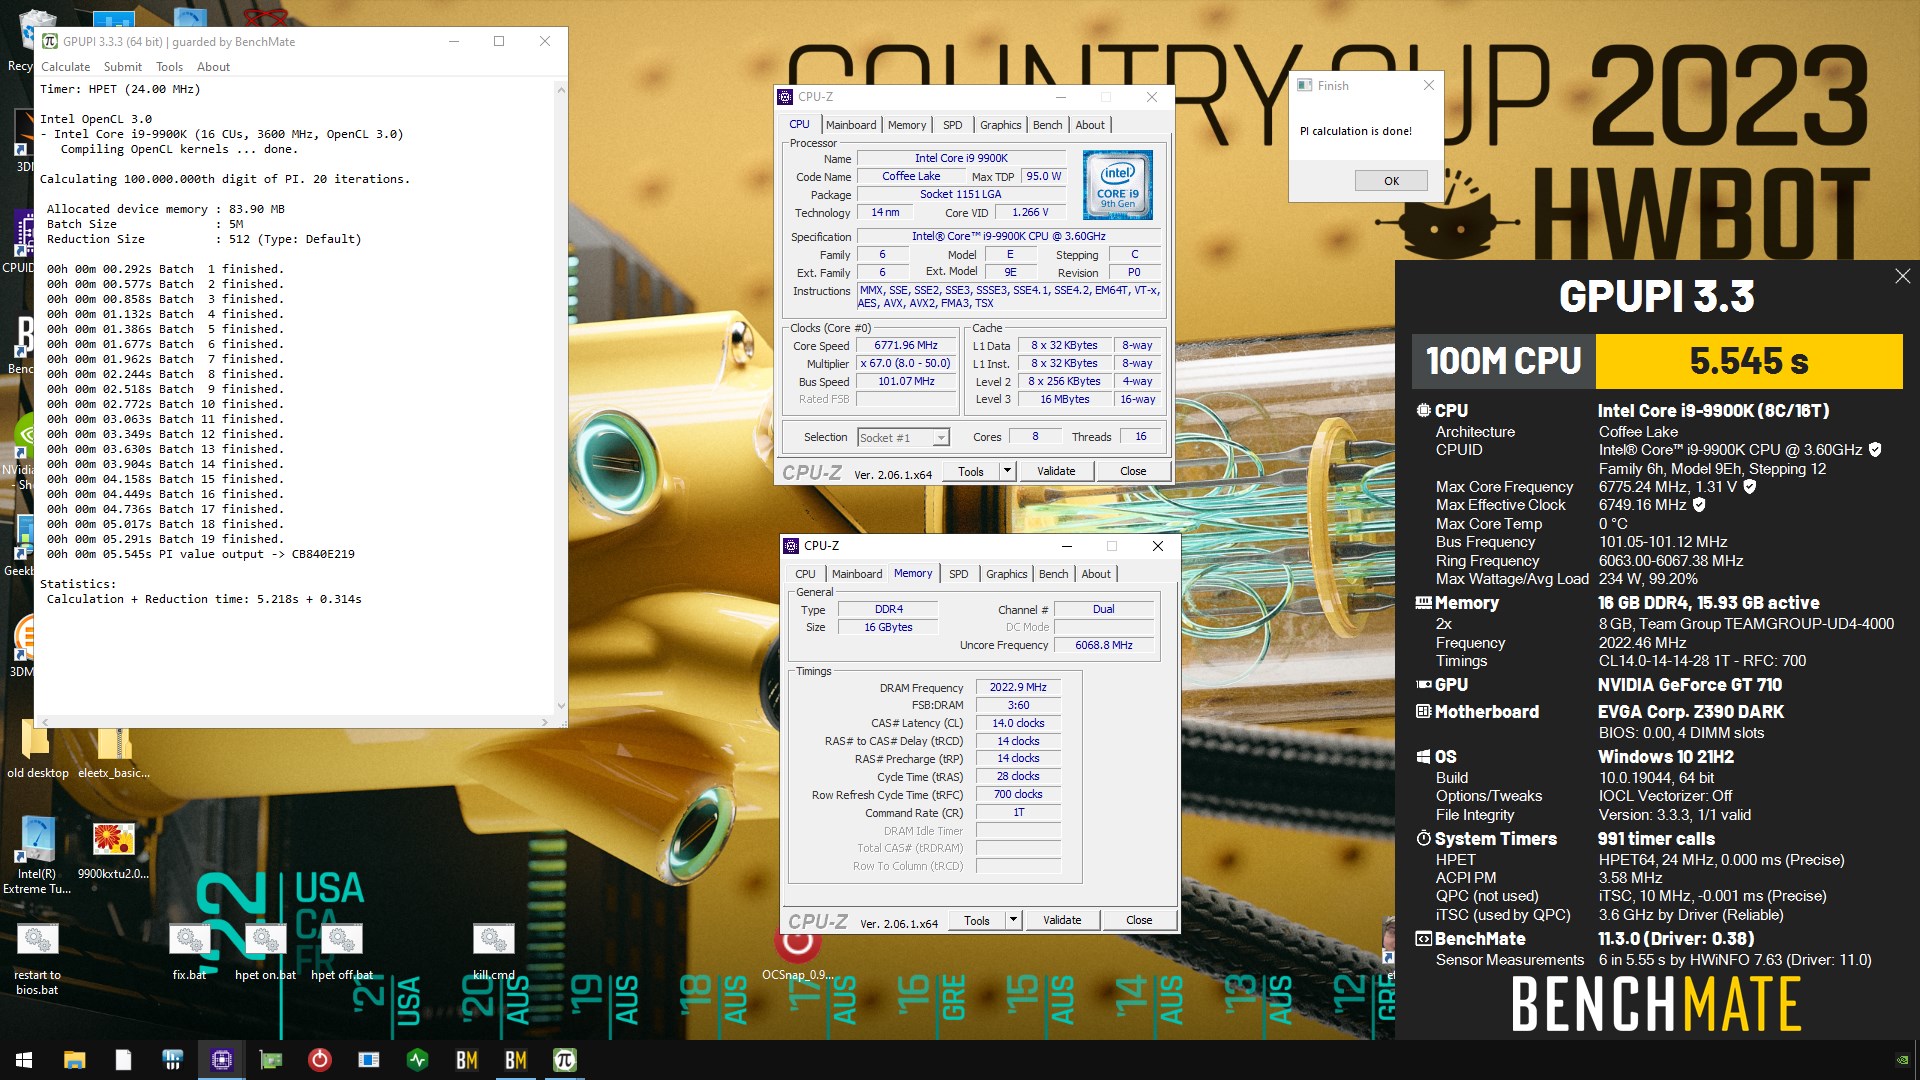1920x1080 pixels.
Task: Click the Bus Speed 101.07 MHz field
Action: pyautogui.click(x=906, y=382)
